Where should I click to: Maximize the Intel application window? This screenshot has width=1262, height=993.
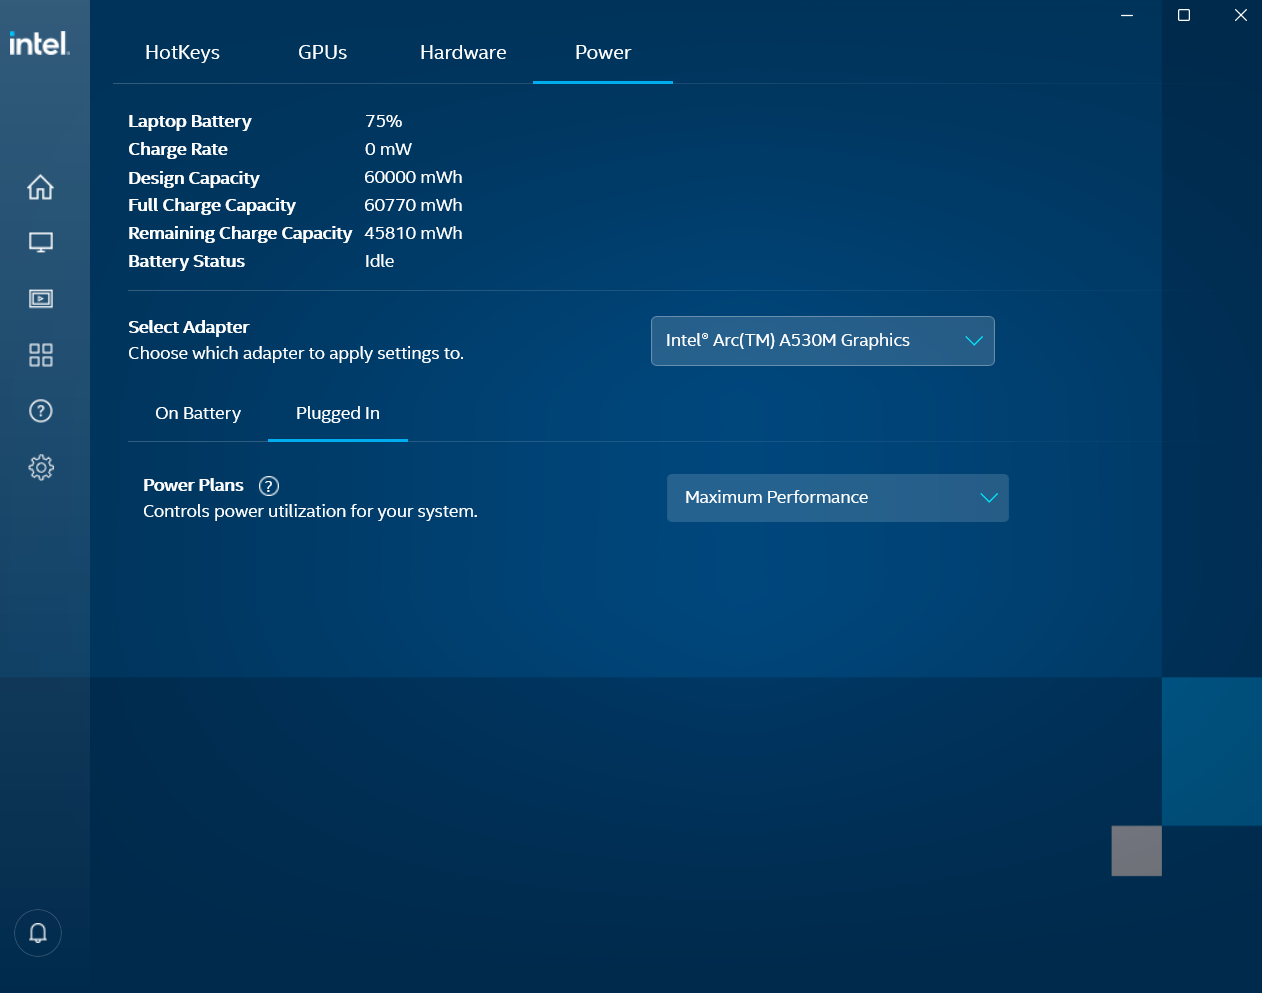click(x=1184, y=15)
